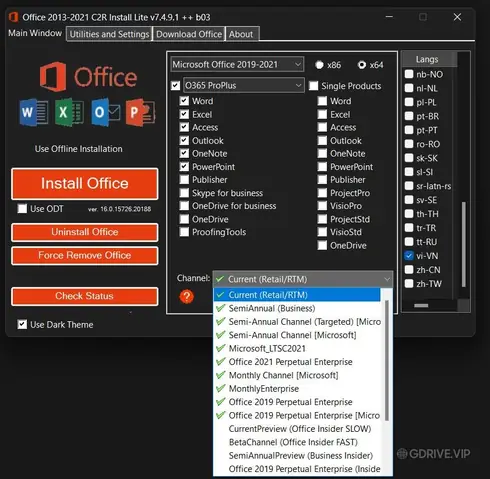Click Force Remove Office
The width and height of the screenshot is (490, 479).
(x=85, y=255)
